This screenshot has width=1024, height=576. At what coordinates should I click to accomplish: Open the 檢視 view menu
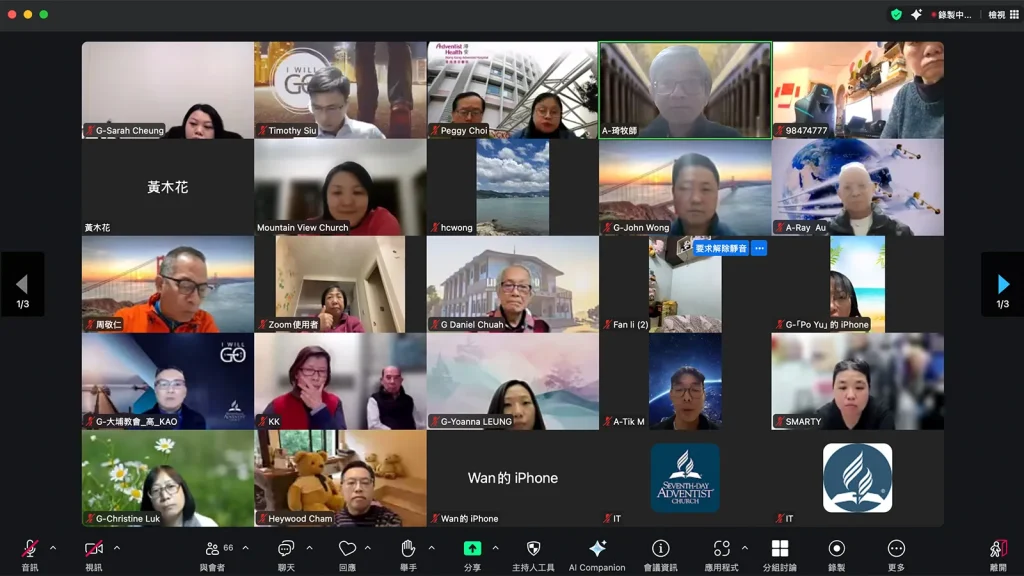coord(996,15)
